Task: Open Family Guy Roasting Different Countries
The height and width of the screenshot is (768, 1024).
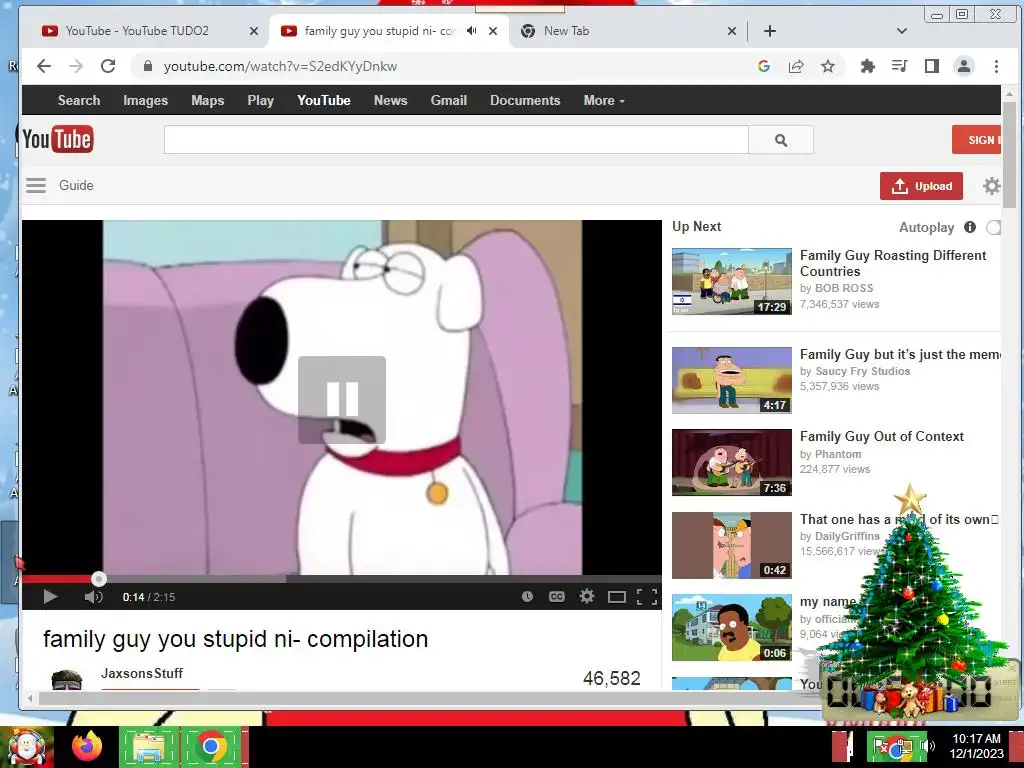Action: [893, 263]
